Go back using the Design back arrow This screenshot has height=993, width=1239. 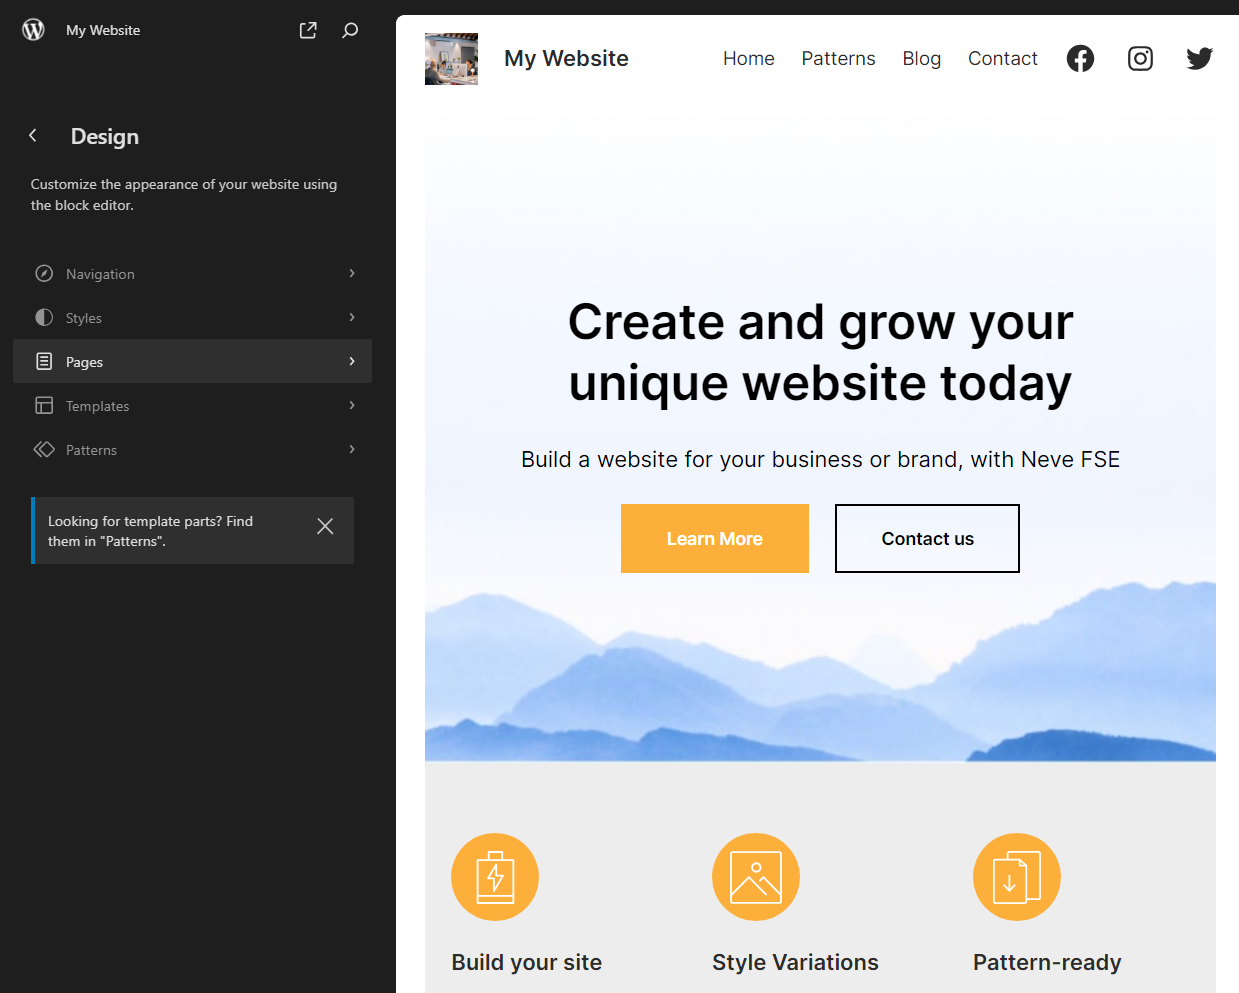pyautogui.click(x=33, y=135)
